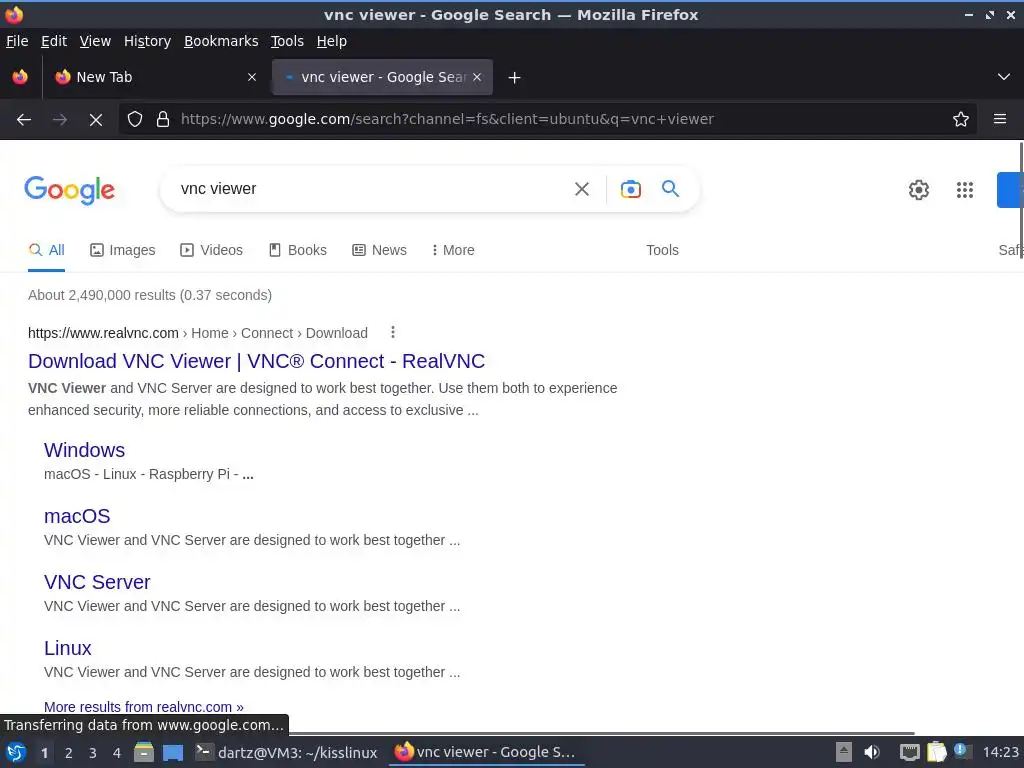The height and width of the screenshot is (768, 1024).
Task: Expand the list all tabs chevron
Action: tap(1004, 77)
